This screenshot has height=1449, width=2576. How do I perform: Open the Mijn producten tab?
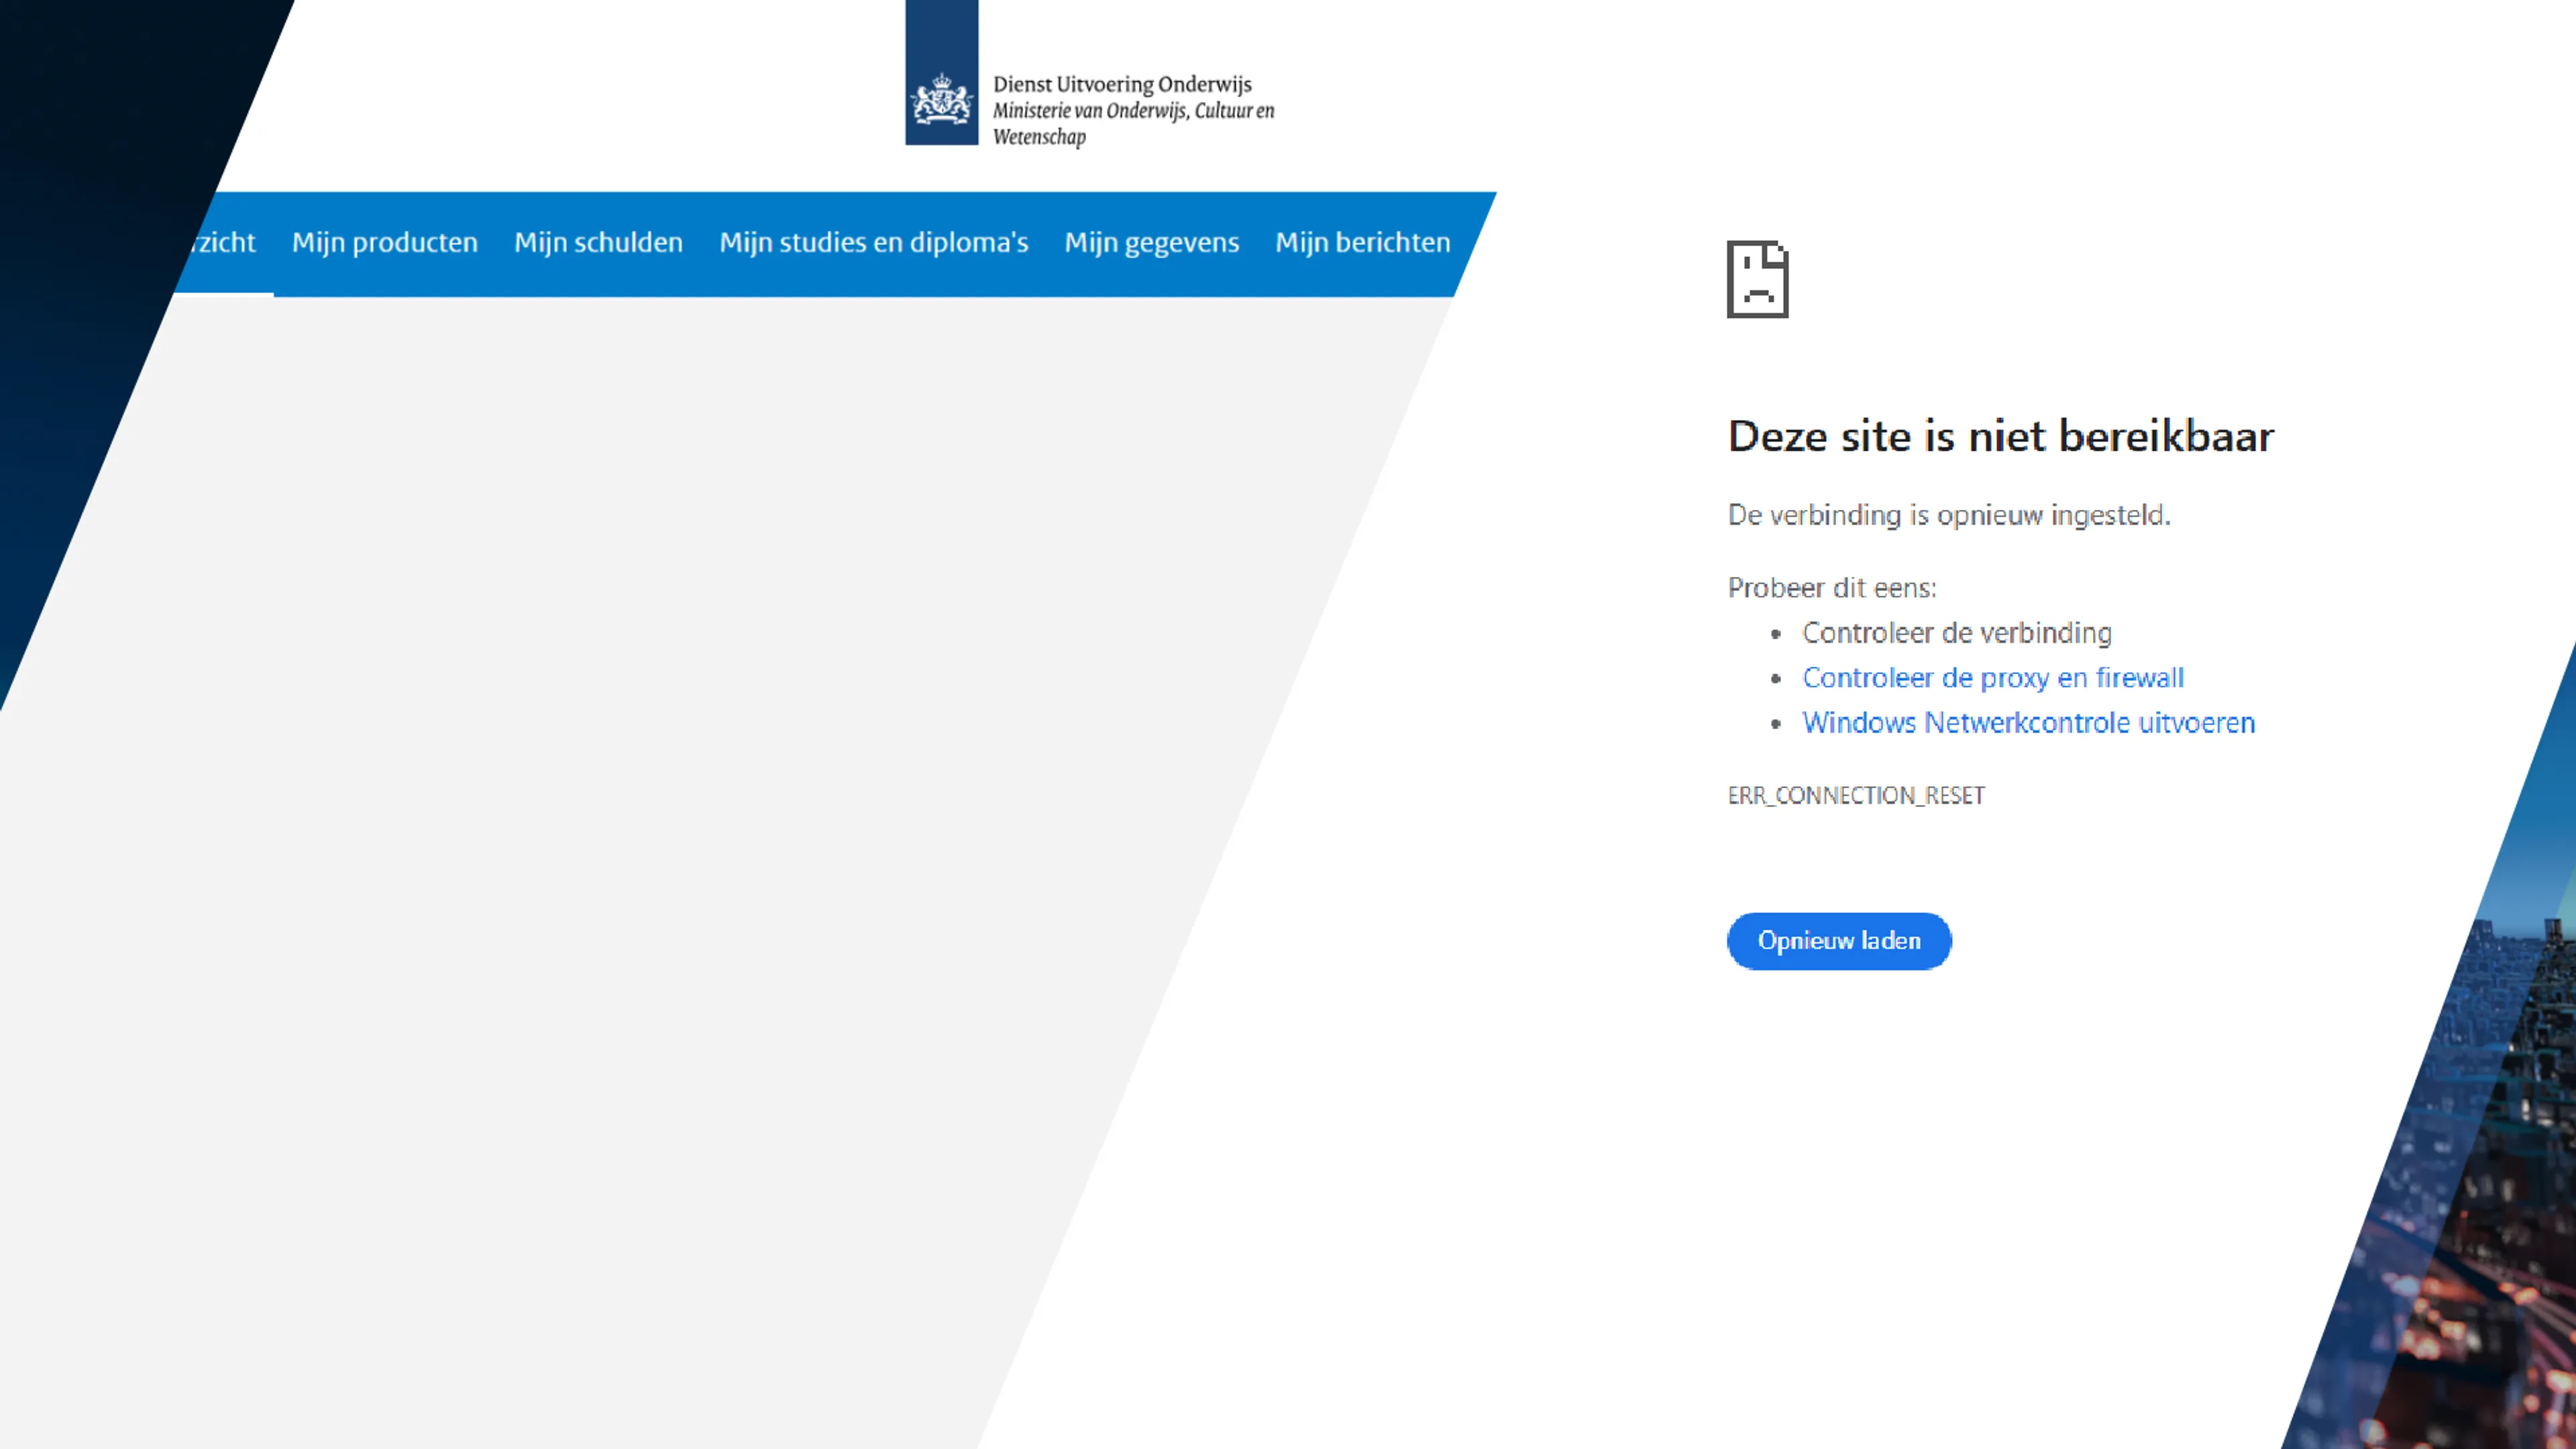(385, 242)
